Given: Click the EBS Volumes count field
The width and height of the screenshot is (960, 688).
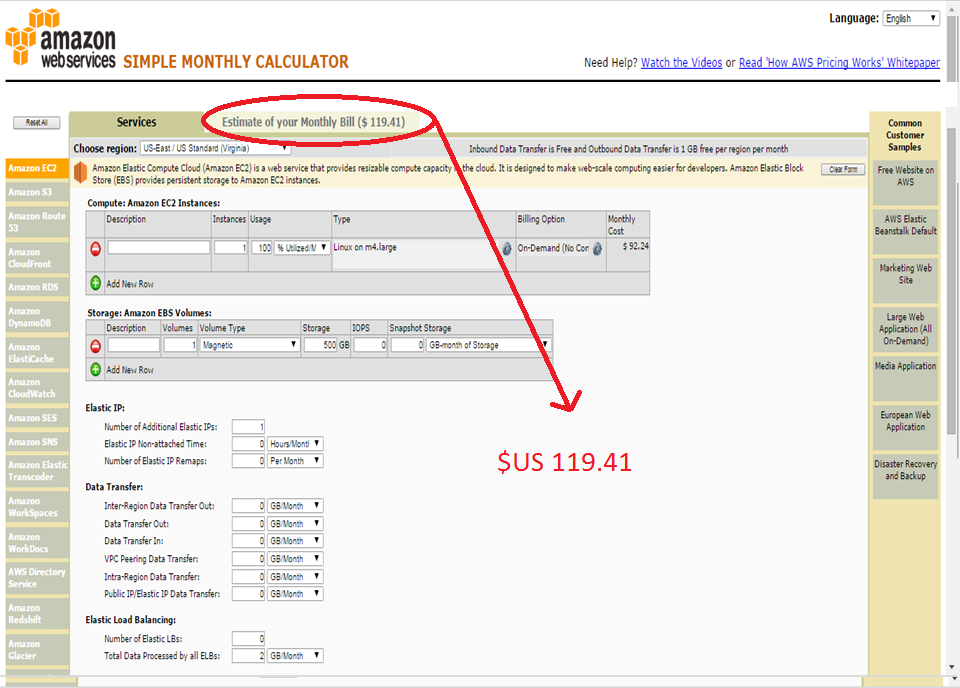Looking at the screenshot, I should point(180,345).
